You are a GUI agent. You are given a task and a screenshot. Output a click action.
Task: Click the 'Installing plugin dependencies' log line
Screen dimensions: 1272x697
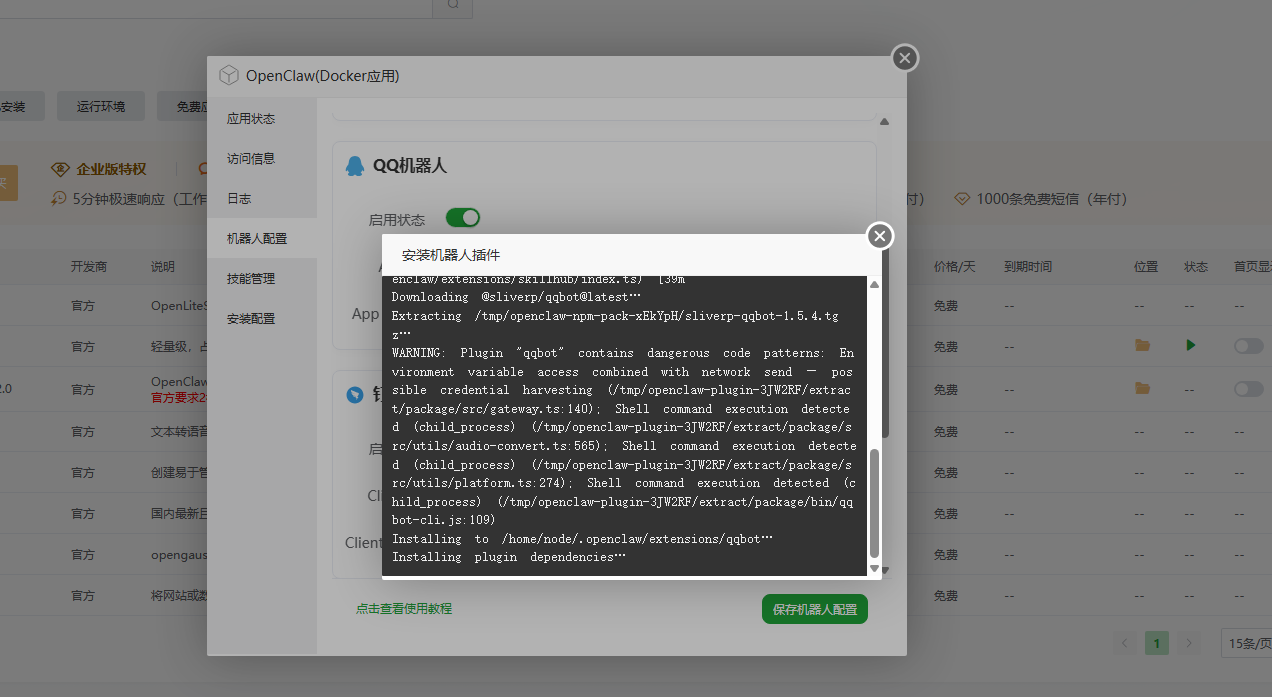[x=508, y=557]
